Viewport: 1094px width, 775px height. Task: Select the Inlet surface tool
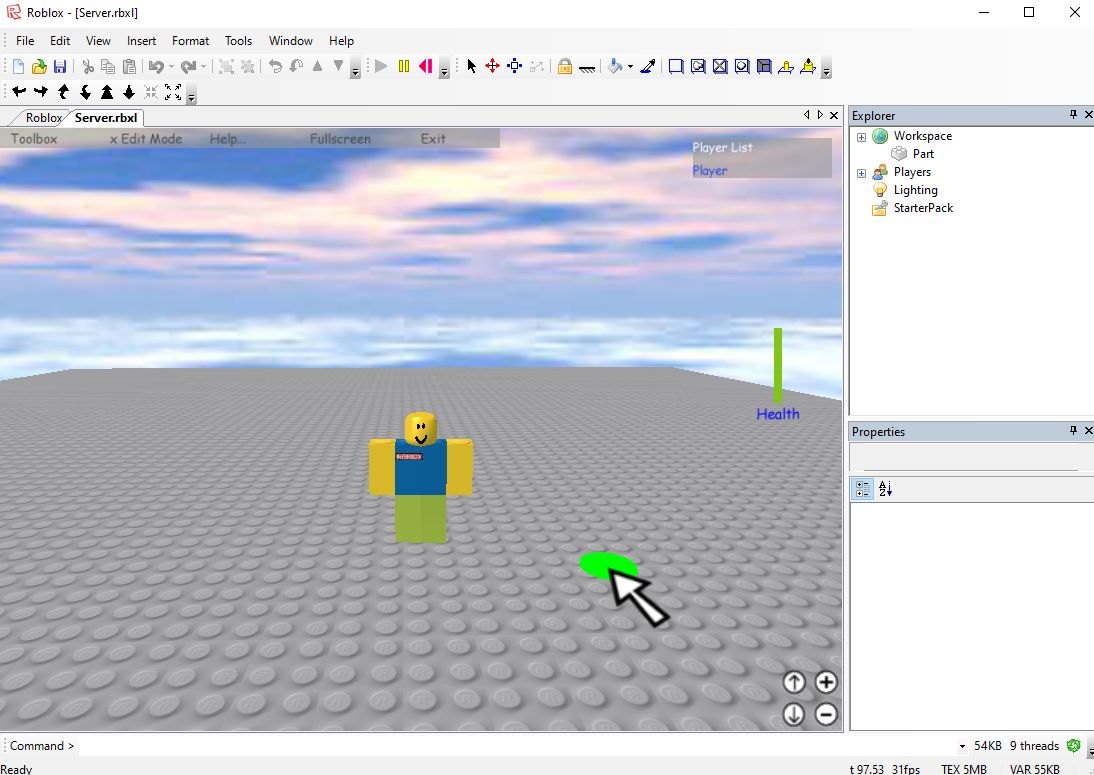764,66
